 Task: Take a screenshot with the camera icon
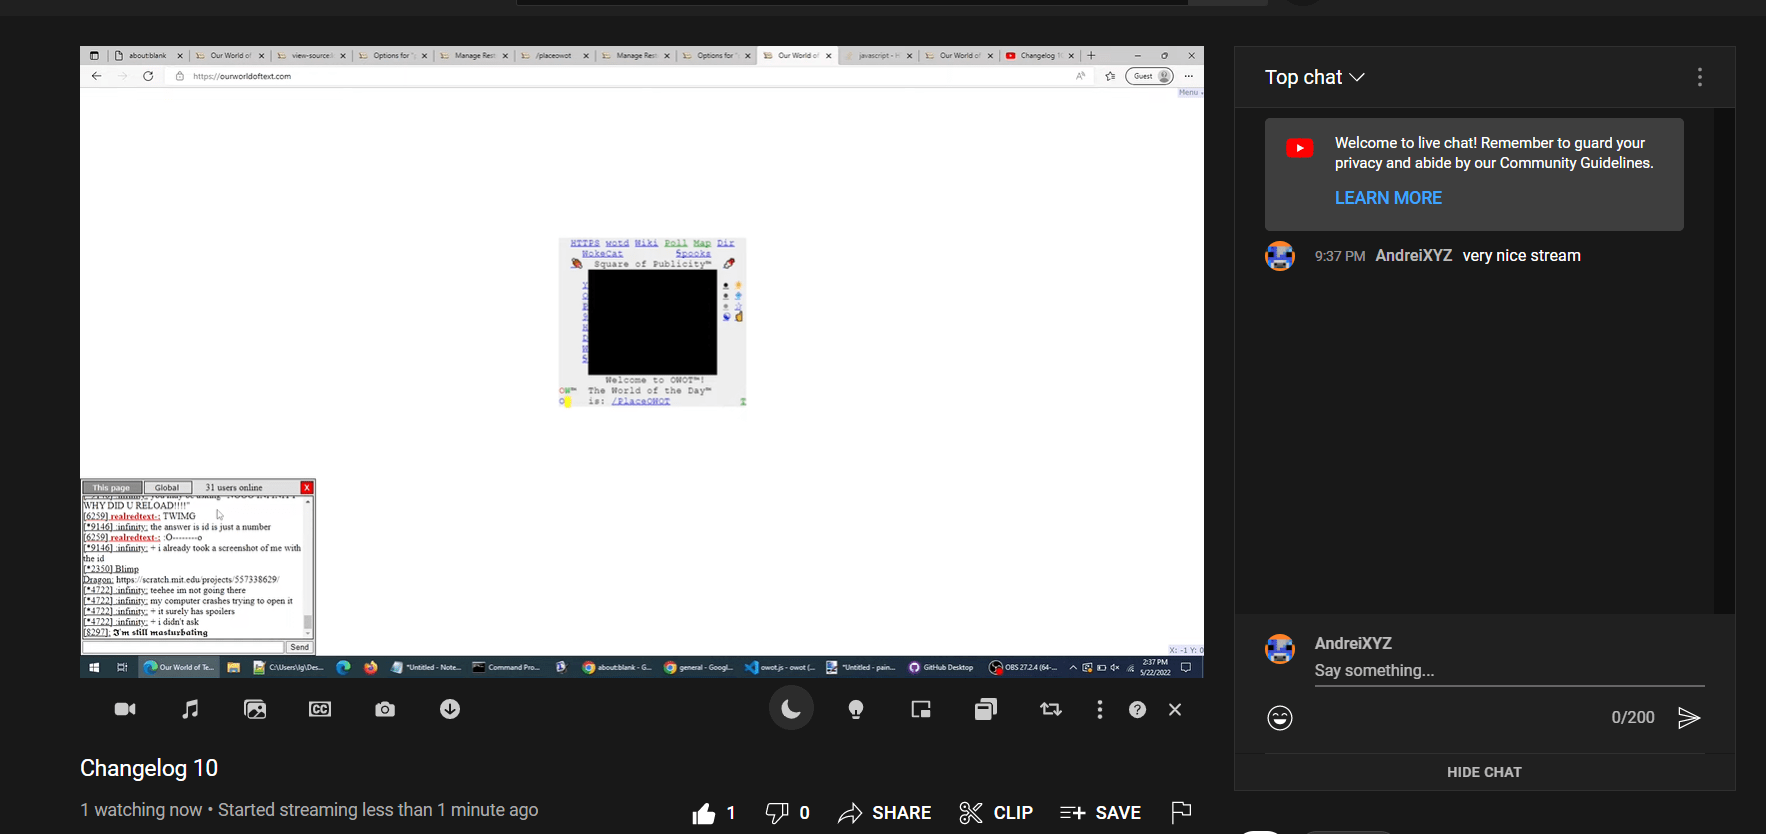click(385, 709)
